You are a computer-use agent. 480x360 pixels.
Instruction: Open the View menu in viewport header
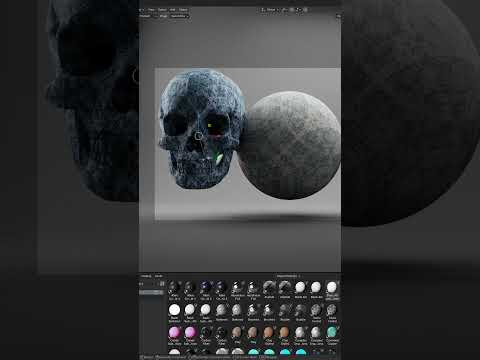click(x=151, y=10)
